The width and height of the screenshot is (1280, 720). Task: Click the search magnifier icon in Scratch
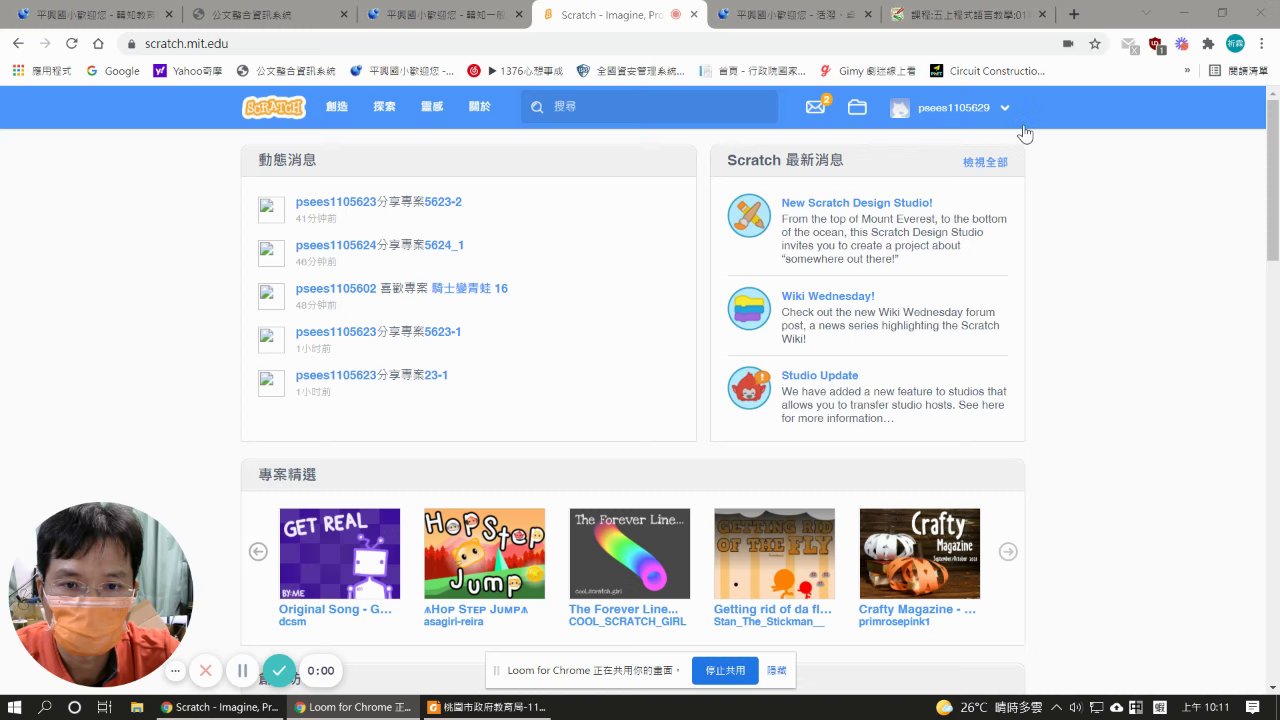click(x=537, y=107)
